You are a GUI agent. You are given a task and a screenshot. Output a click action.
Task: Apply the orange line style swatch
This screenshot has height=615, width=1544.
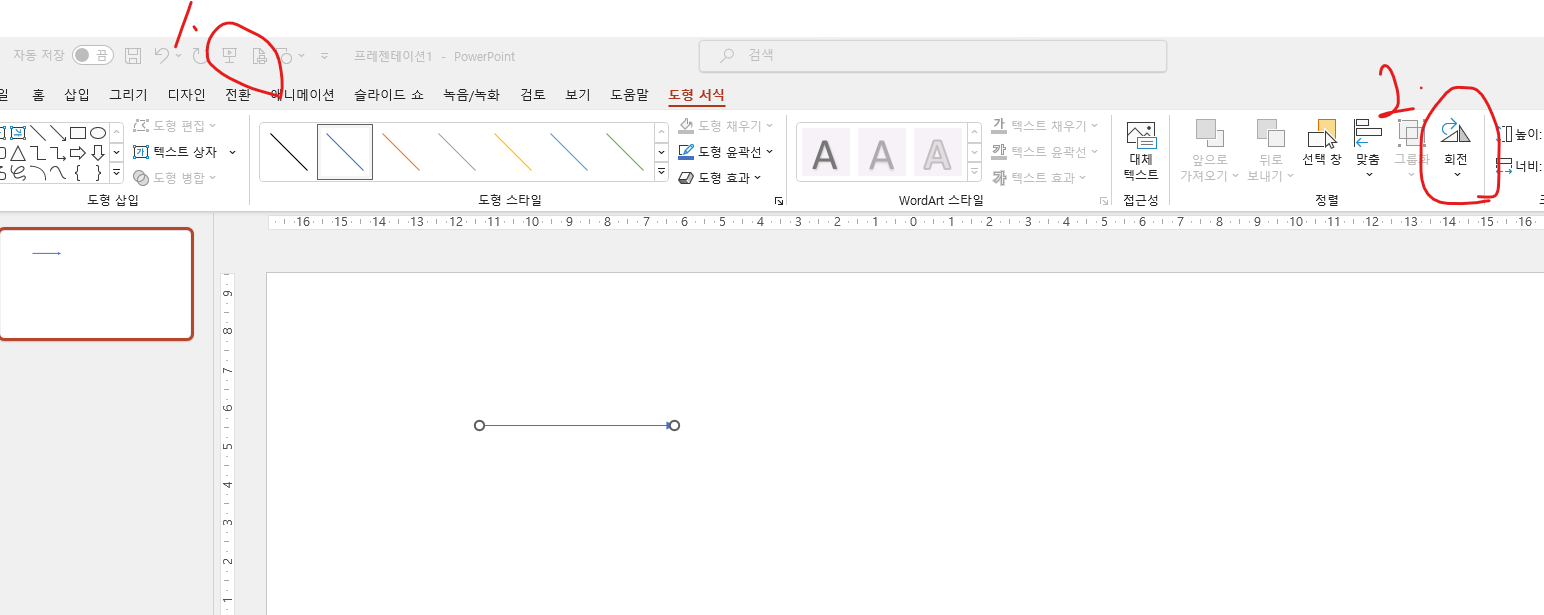(x=401, y=152)
